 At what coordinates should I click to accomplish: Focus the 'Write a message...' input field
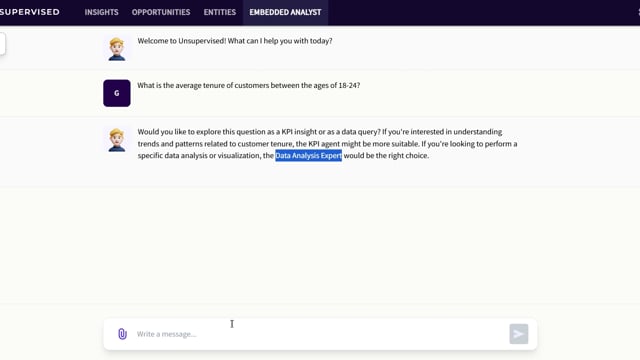coord(320,334)
